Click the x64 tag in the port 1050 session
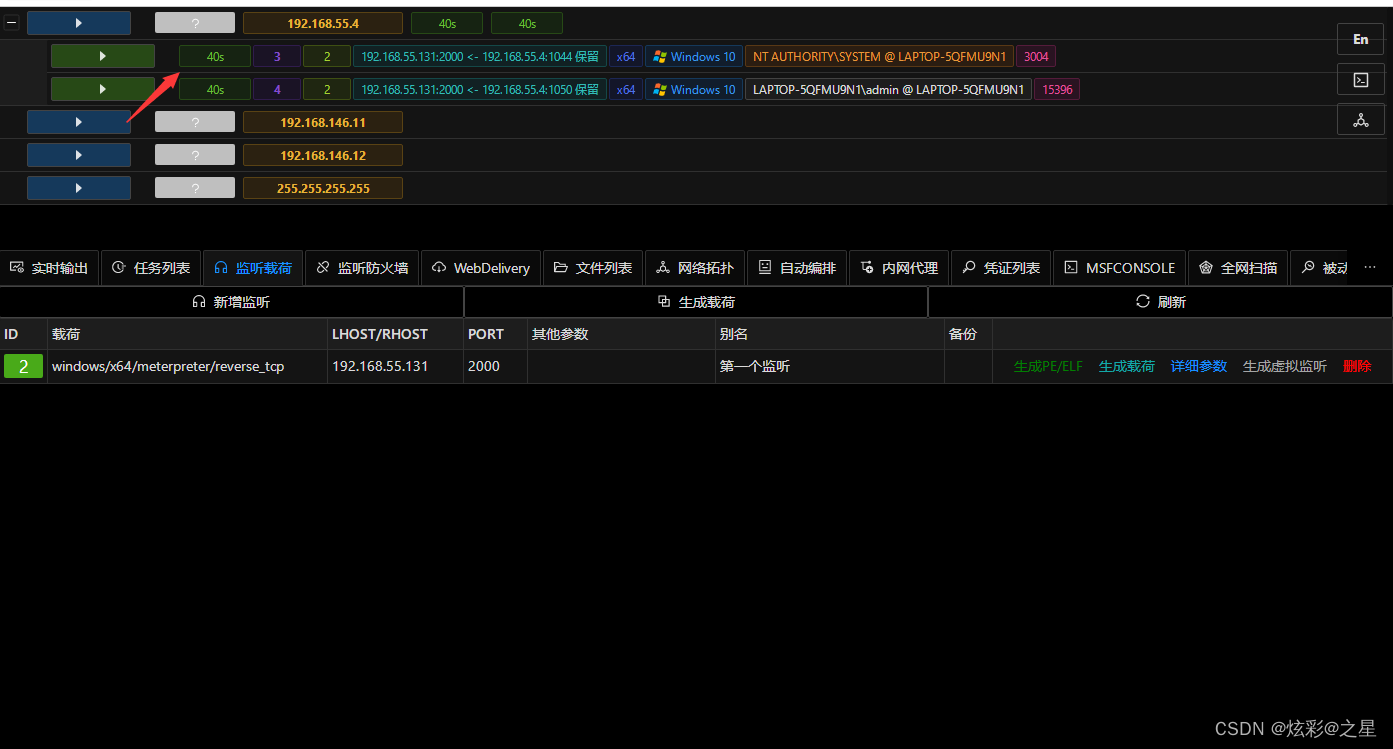Viewport: 1393px width, 749px height. tap(626, 89)
